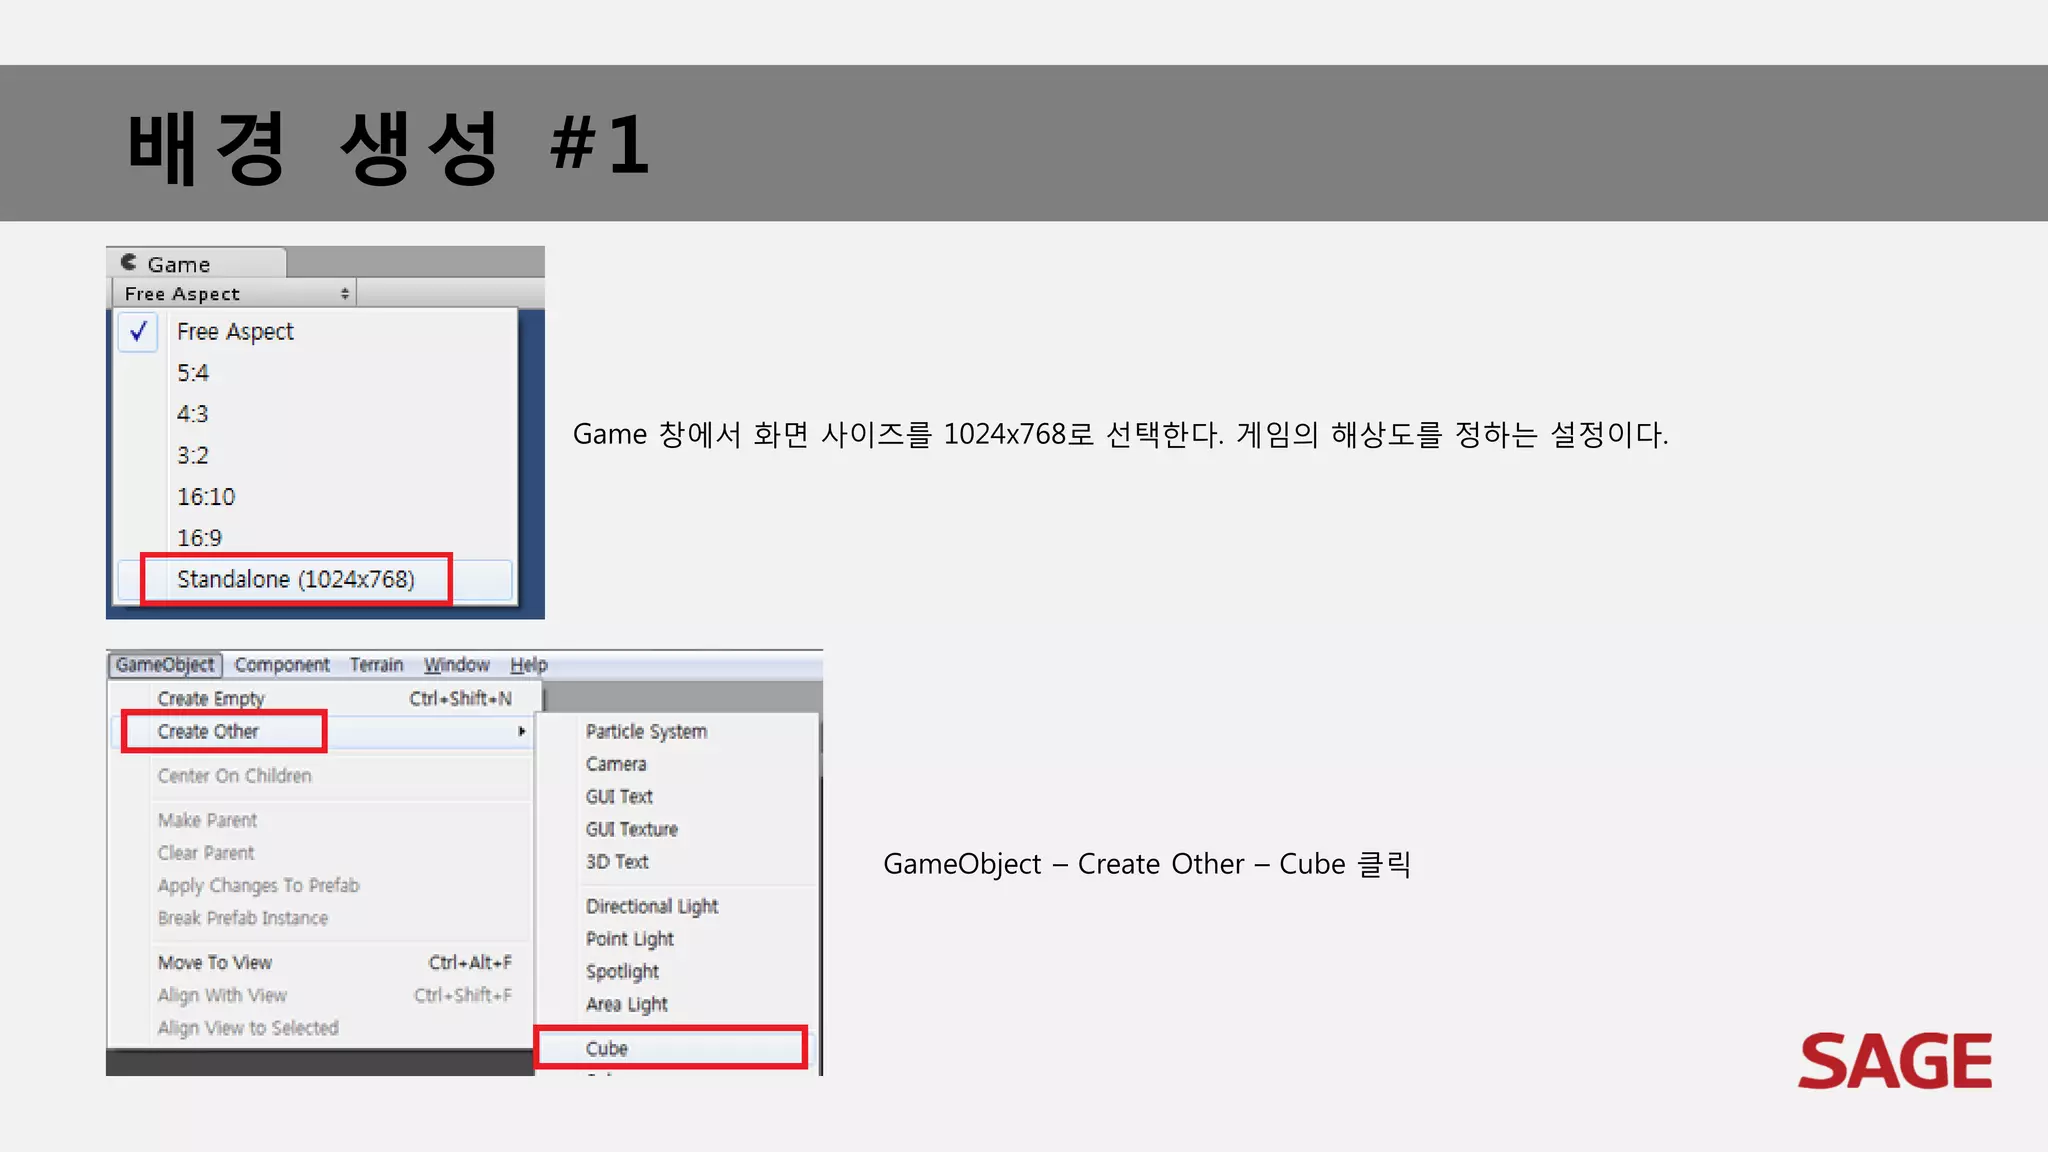Choose Standalone (1024x768) resolution
Viewport: 2048px width, 1152px height.
[x=315, y=580]
